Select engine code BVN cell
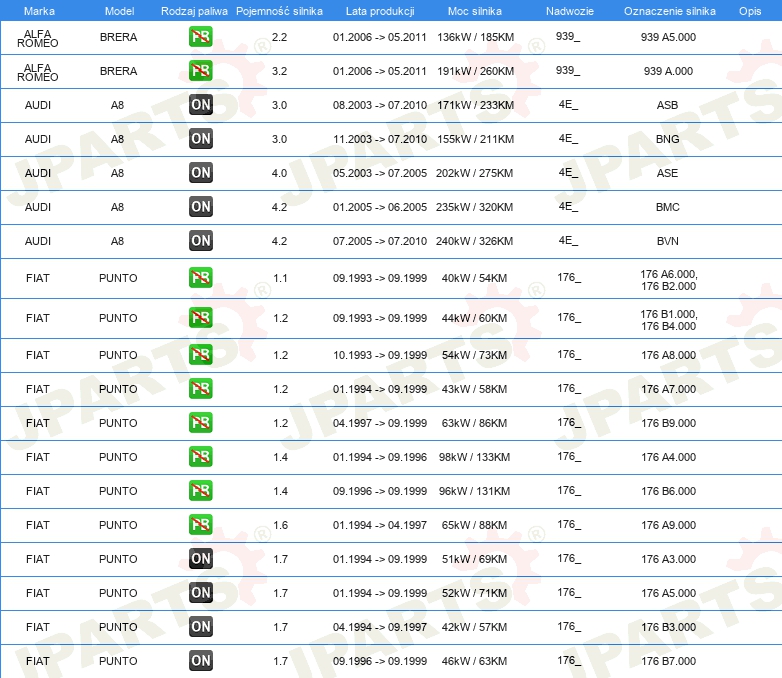The height and width of the screenshot is (678, 782). click(667, 240)
